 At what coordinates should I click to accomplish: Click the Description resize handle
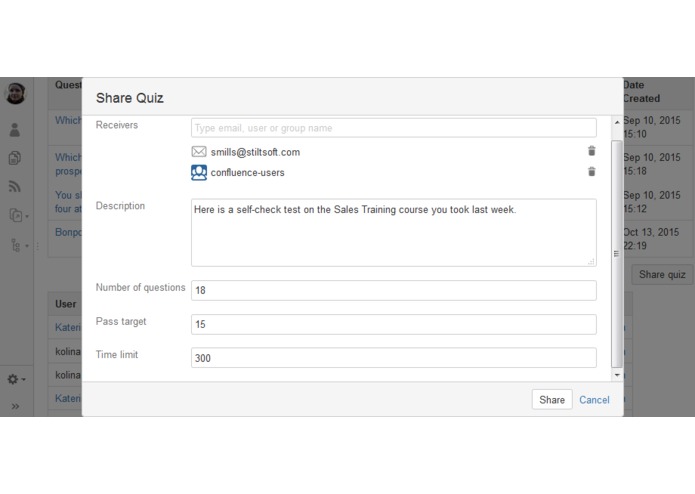(x=591, y=261)
